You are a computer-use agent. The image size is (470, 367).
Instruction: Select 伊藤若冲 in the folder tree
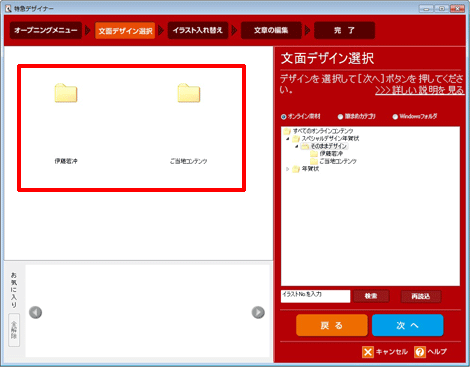point(331,154)
